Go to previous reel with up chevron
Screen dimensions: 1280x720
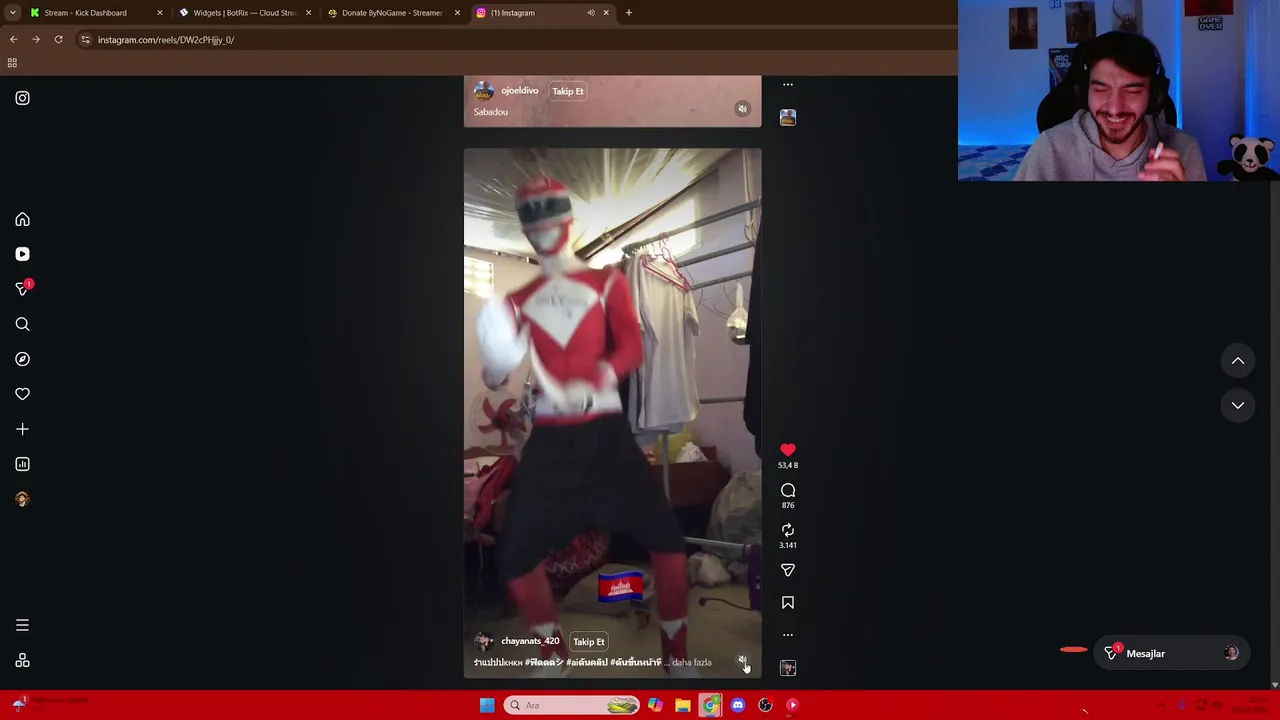click(1238, 361)
